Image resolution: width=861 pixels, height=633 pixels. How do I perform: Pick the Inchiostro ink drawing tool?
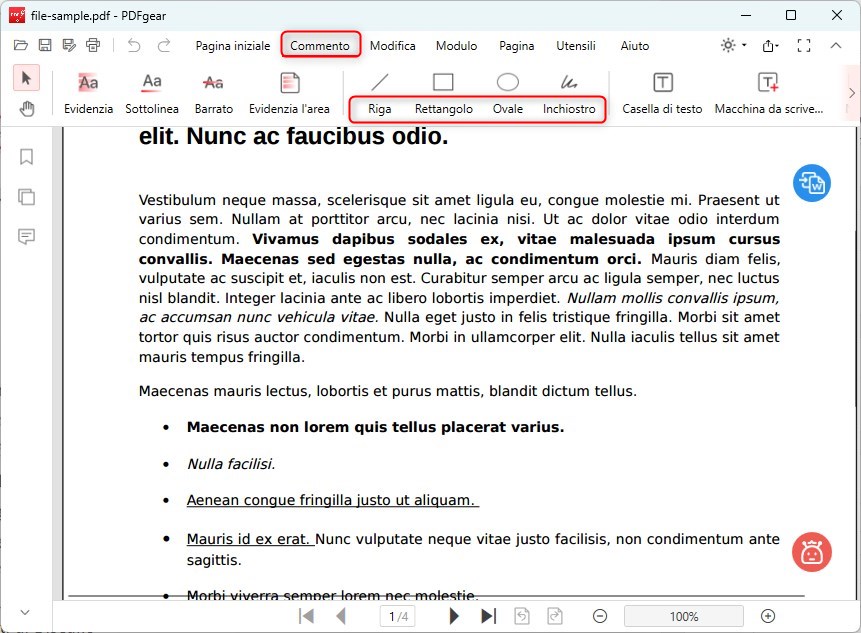(x=569, y=93)
